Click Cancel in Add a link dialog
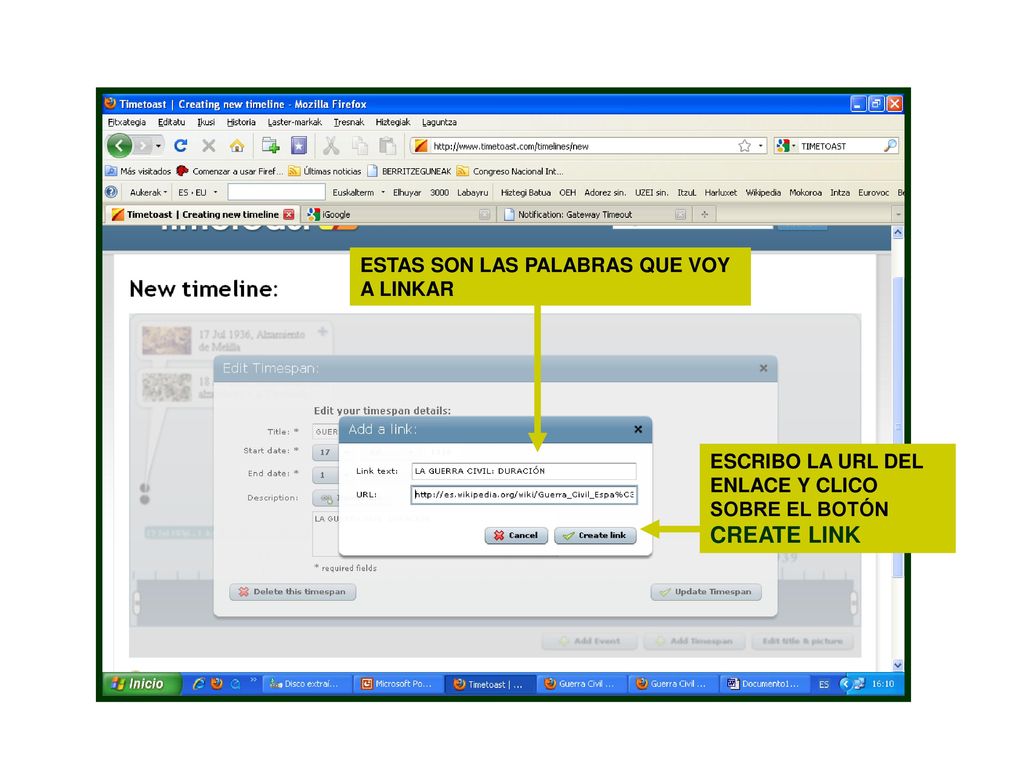1024x768 pixels. (516, 536)
